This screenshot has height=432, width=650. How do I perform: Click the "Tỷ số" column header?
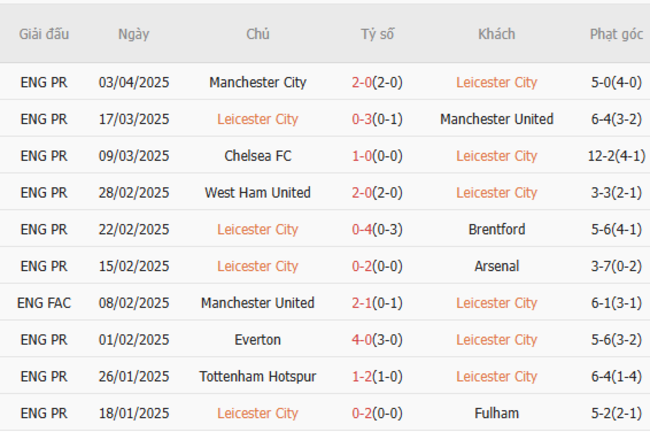click(x=377, y=34)
